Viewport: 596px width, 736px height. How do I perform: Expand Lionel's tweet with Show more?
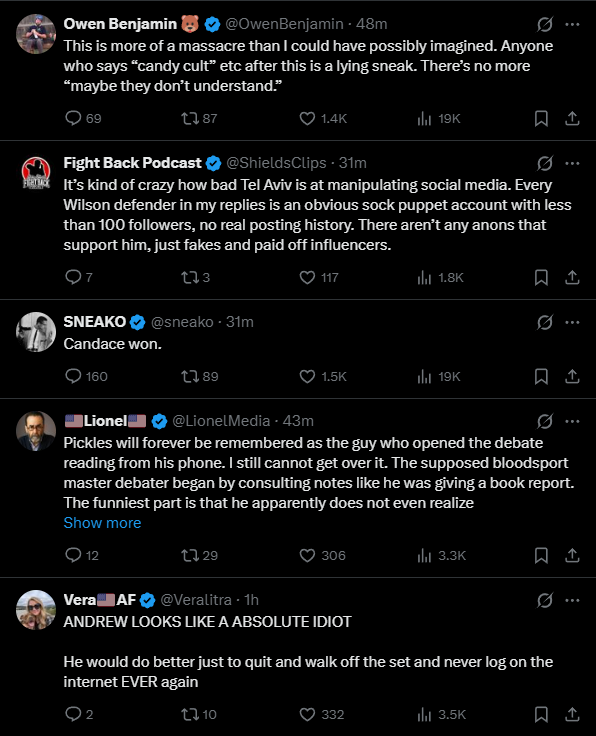click(x=102, y=523)
